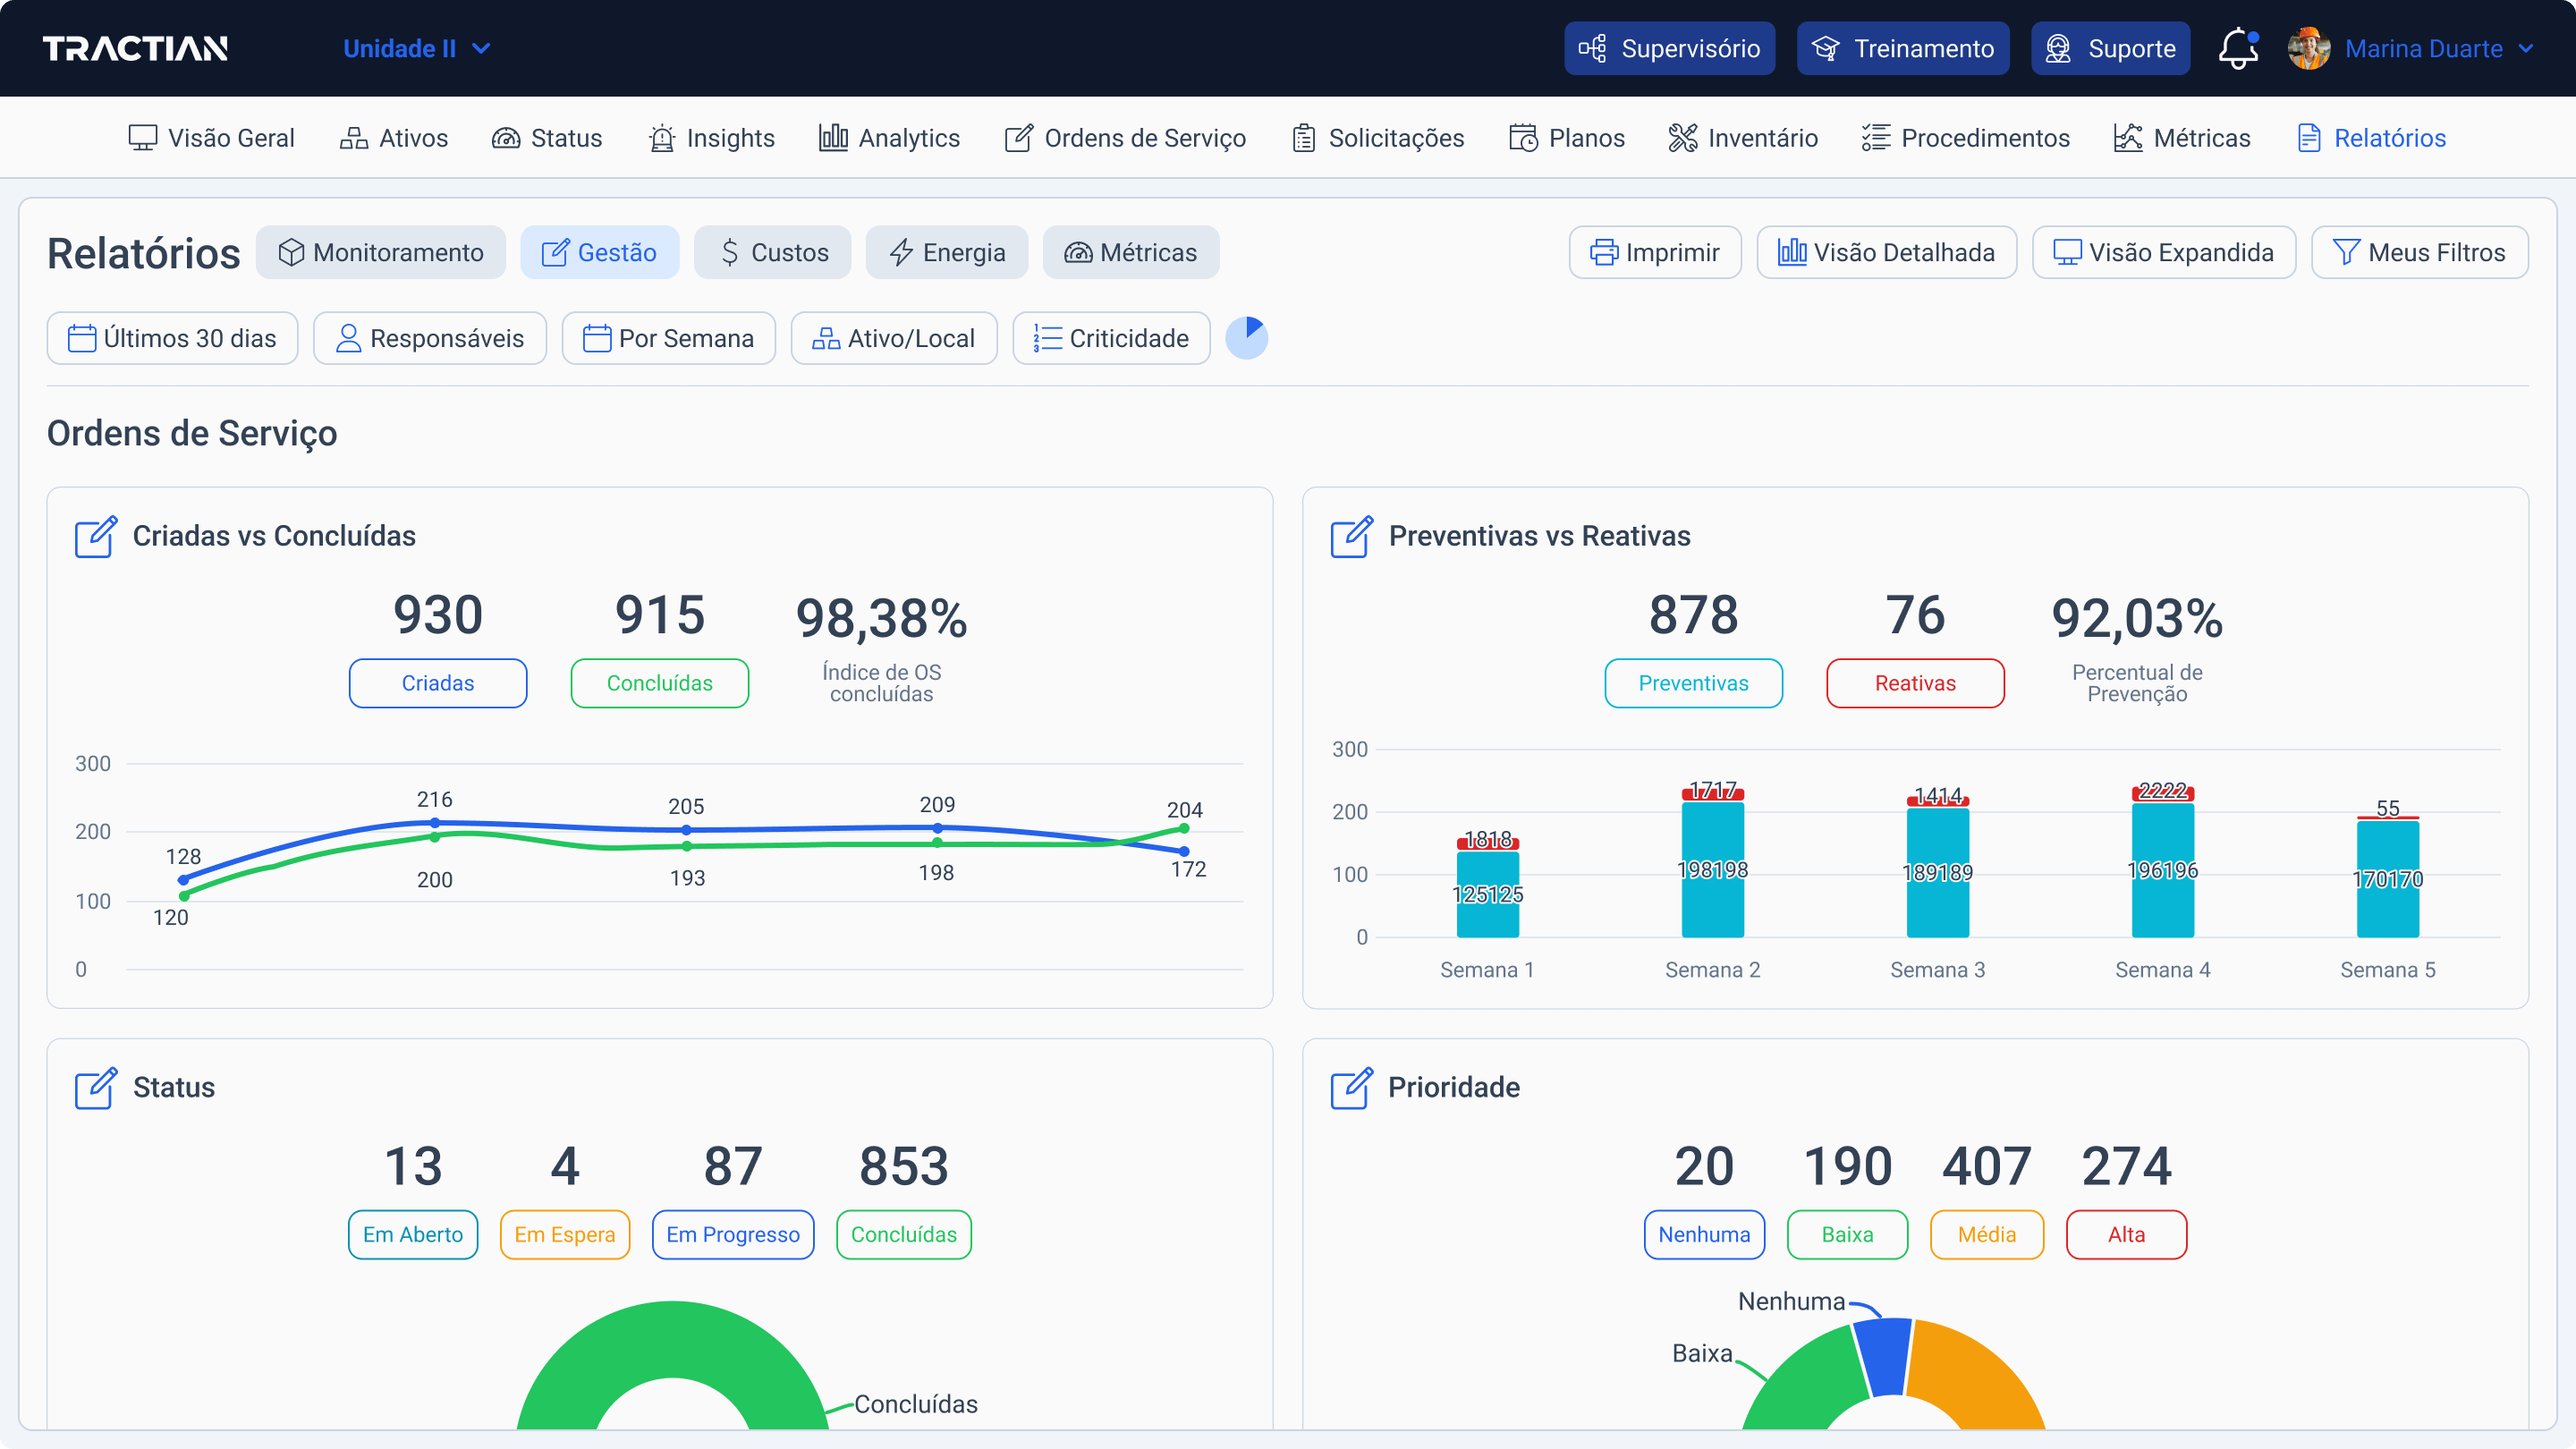This screenshot has height=1449, width=2576.
Task: Click the blue pie progress indicator
Action: [x=1246, y=338]
